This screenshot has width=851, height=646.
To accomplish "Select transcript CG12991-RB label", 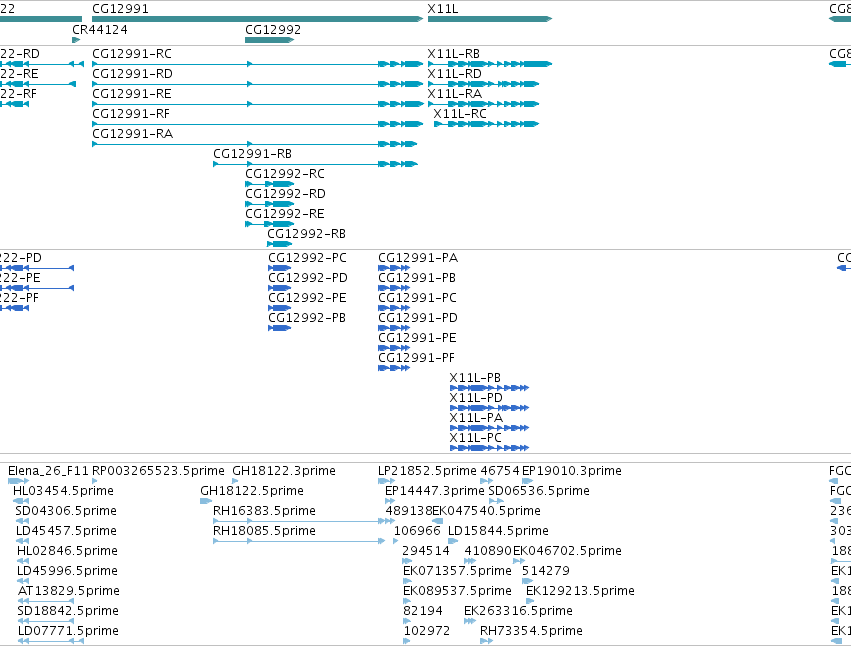I will pyautogui.click(x=252, y=154).
